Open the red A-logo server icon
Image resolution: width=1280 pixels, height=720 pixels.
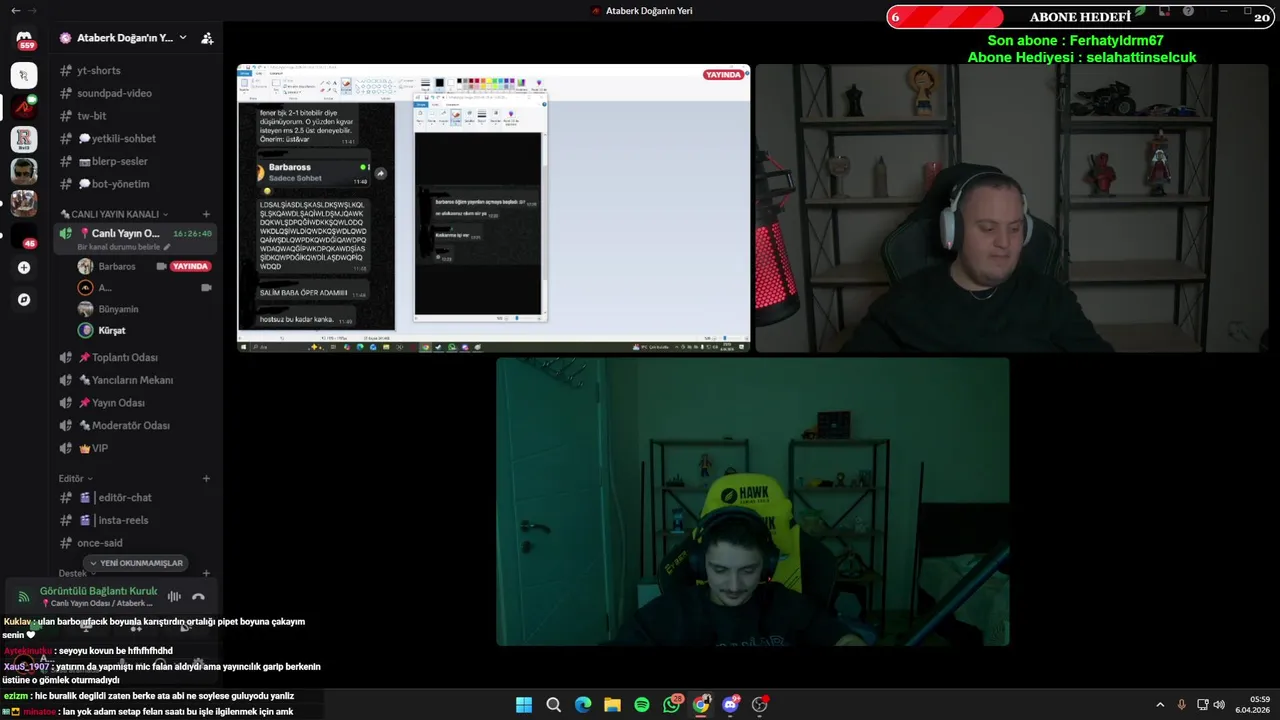(24, 106)
